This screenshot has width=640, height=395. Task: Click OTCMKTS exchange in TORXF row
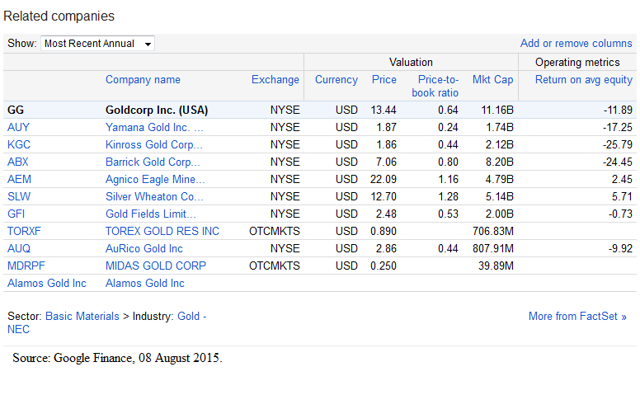[274, 231]
